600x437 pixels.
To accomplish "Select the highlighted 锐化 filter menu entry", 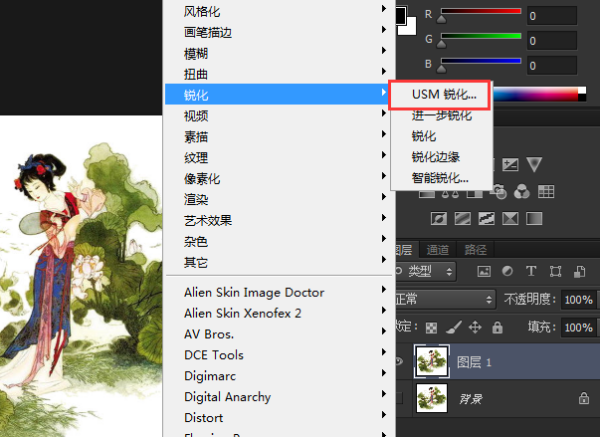I will coord(277,95).
